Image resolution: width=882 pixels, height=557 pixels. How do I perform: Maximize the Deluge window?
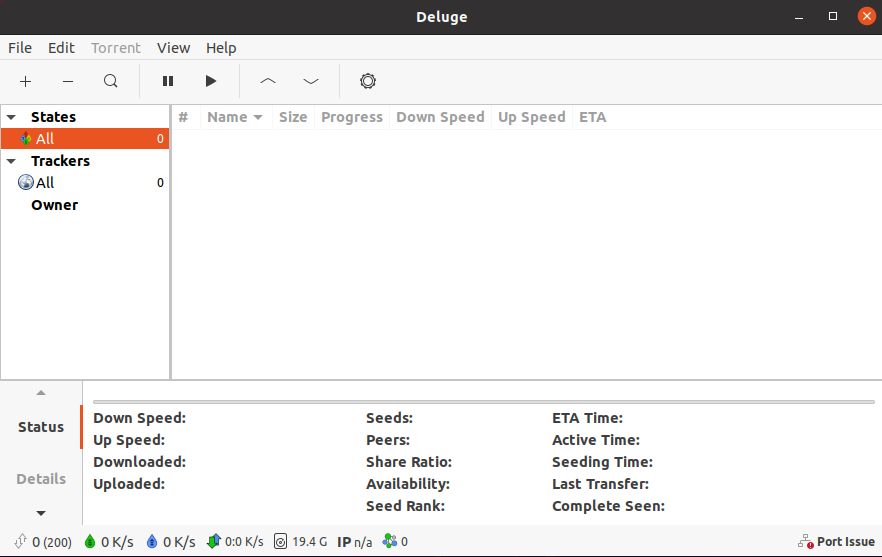point(833,16)
